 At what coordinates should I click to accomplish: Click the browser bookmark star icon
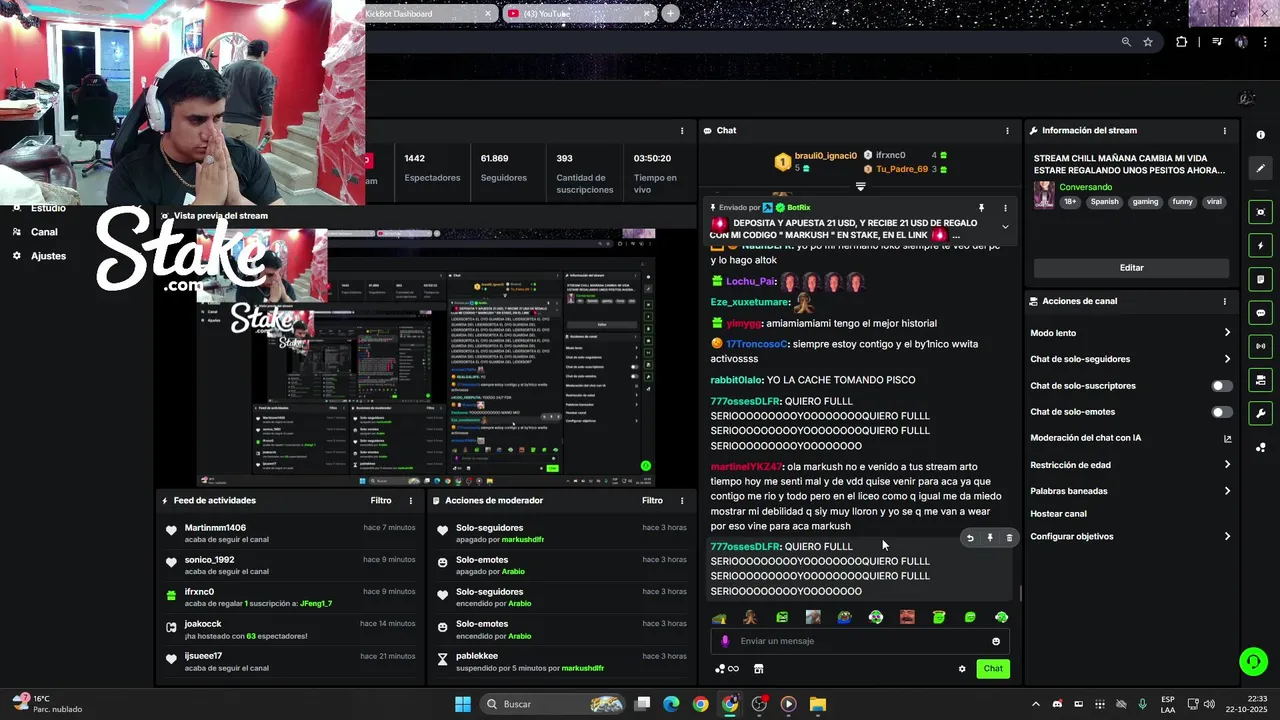tap(1148, 42)
